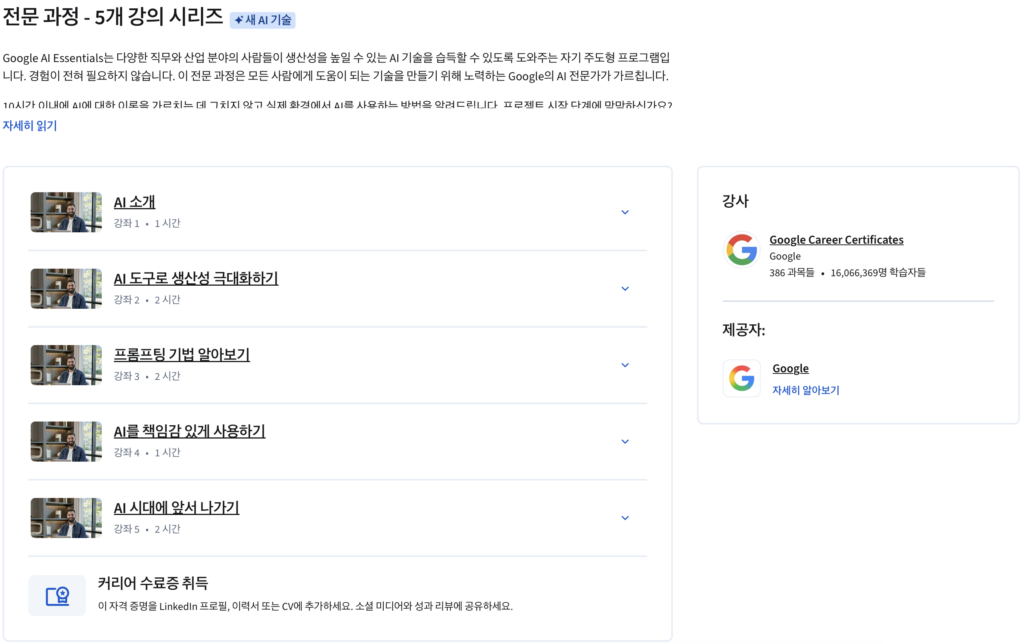Open the Google provider link
The image size is (1024, 644).
coord(790,368)
